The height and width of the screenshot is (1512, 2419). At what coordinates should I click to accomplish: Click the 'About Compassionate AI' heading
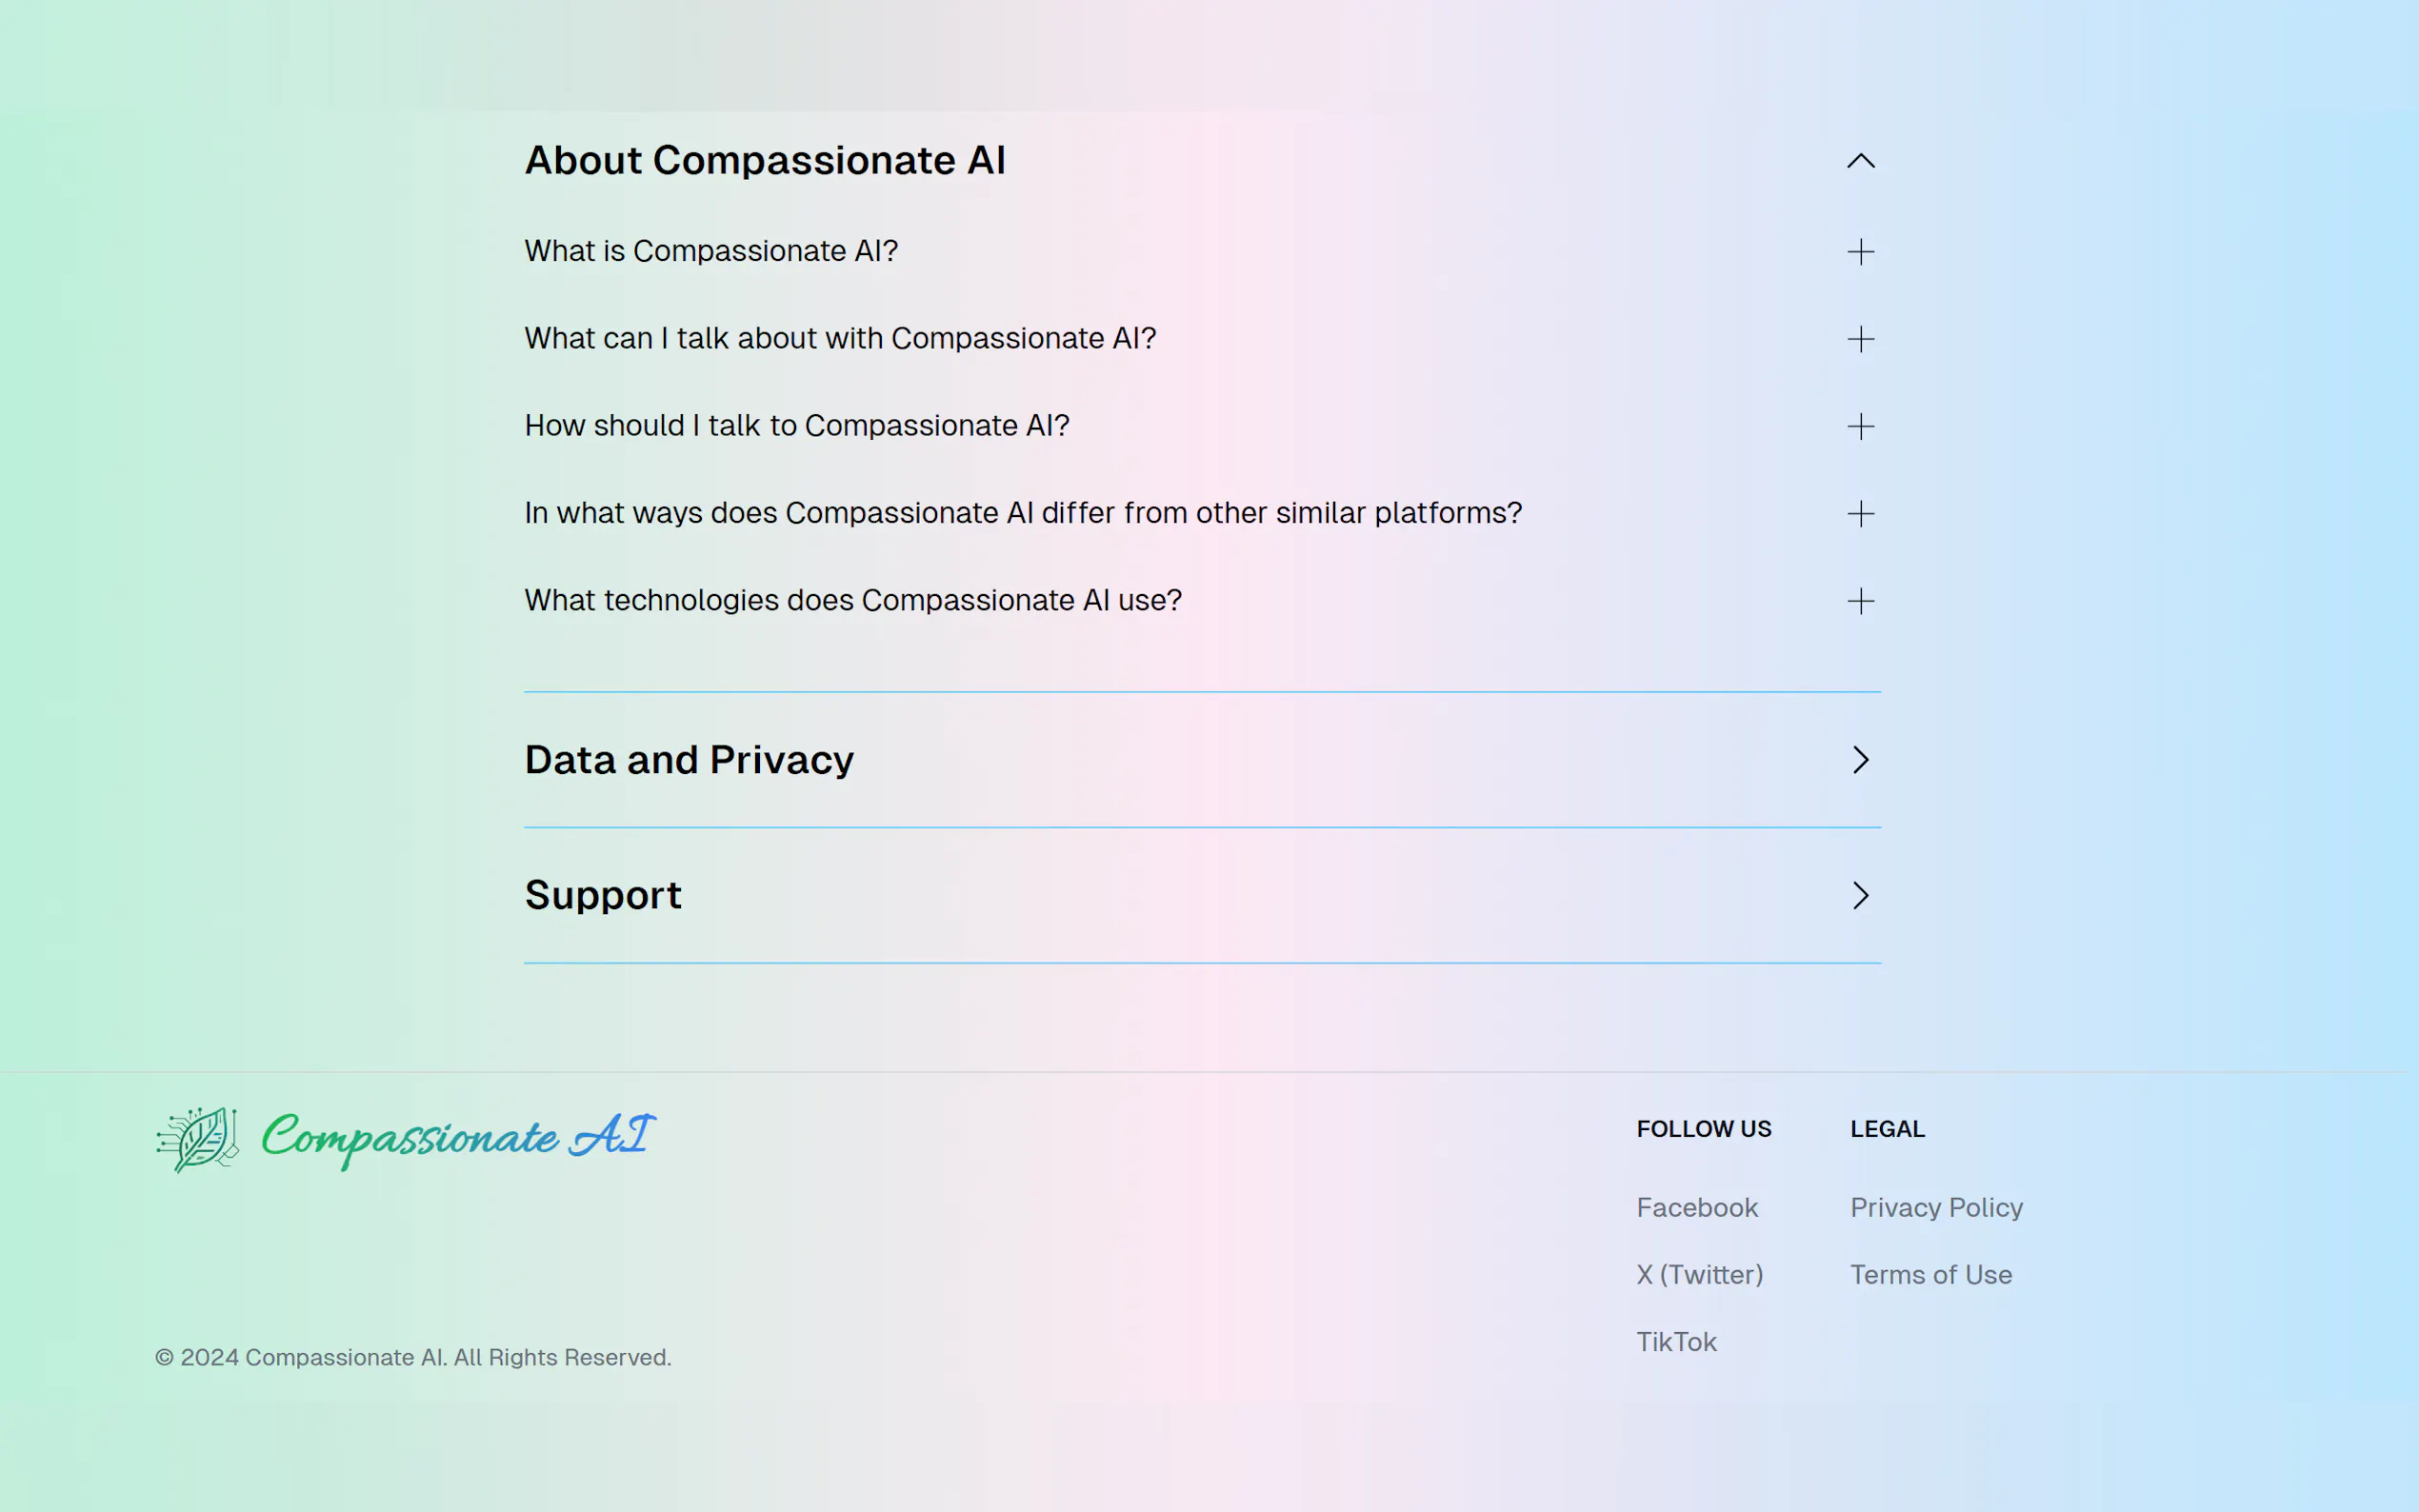(x=765, y=161)
